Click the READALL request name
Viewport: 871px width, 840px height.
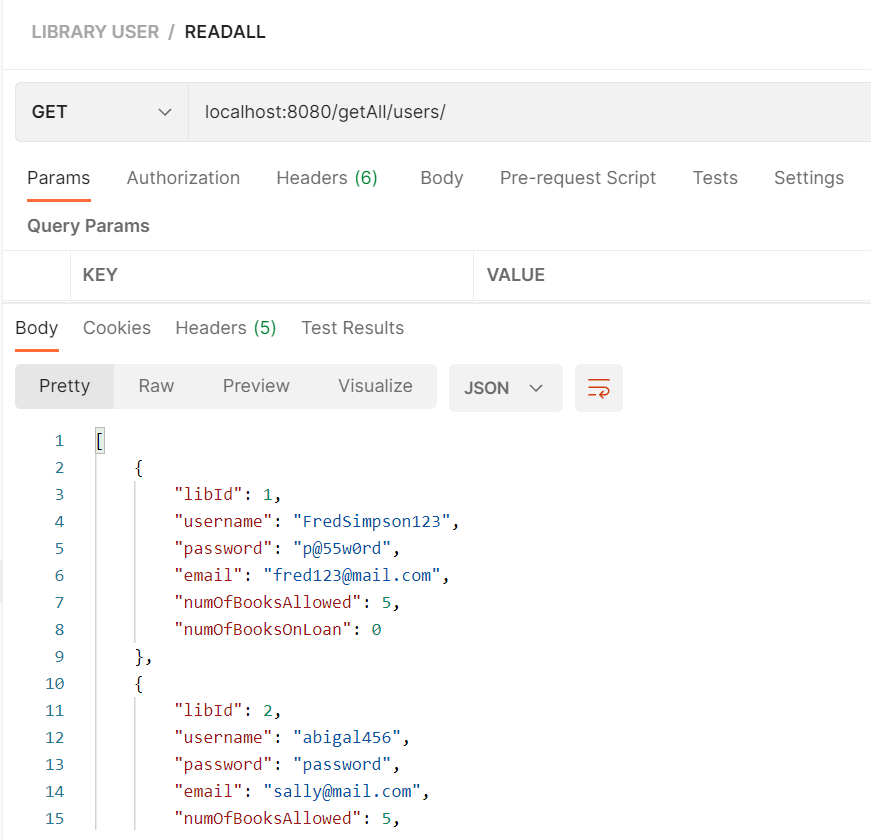tap(225, 32)
